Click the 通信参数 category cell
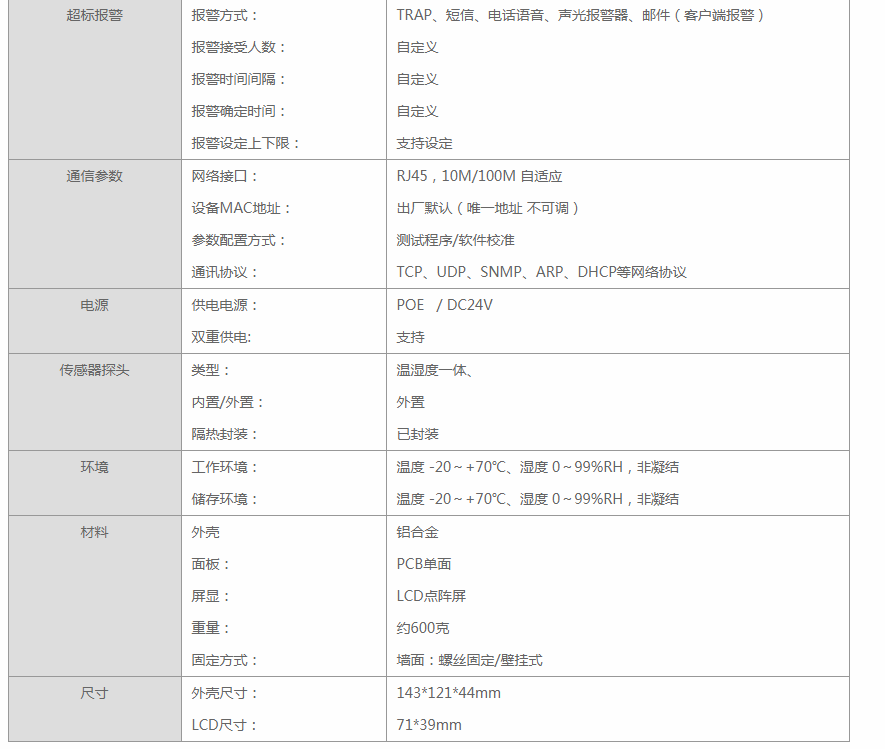The height and width of the screenshot is (749, 885). tap(95, 177)
